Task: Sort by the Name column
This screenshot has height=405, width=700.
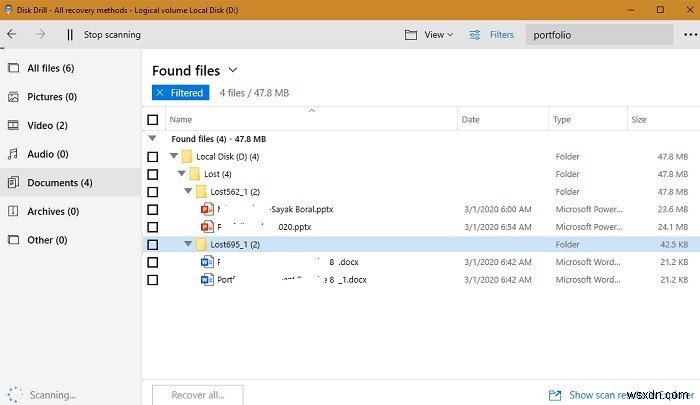Action: click(181, 120)
